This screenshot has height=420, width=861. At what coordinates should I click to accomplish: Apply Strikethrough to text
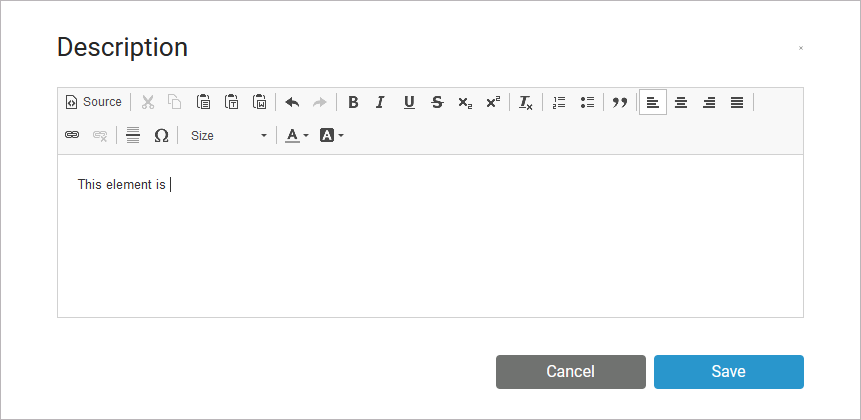click(437, 102)
